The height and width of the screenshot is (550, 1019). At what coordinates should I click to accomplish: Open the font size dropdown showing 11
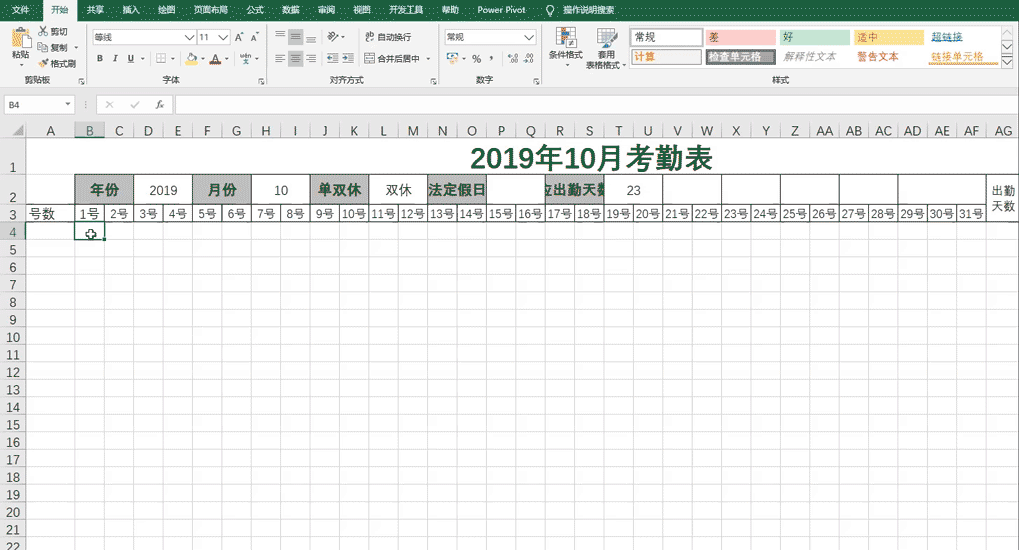tap(223, 37)
